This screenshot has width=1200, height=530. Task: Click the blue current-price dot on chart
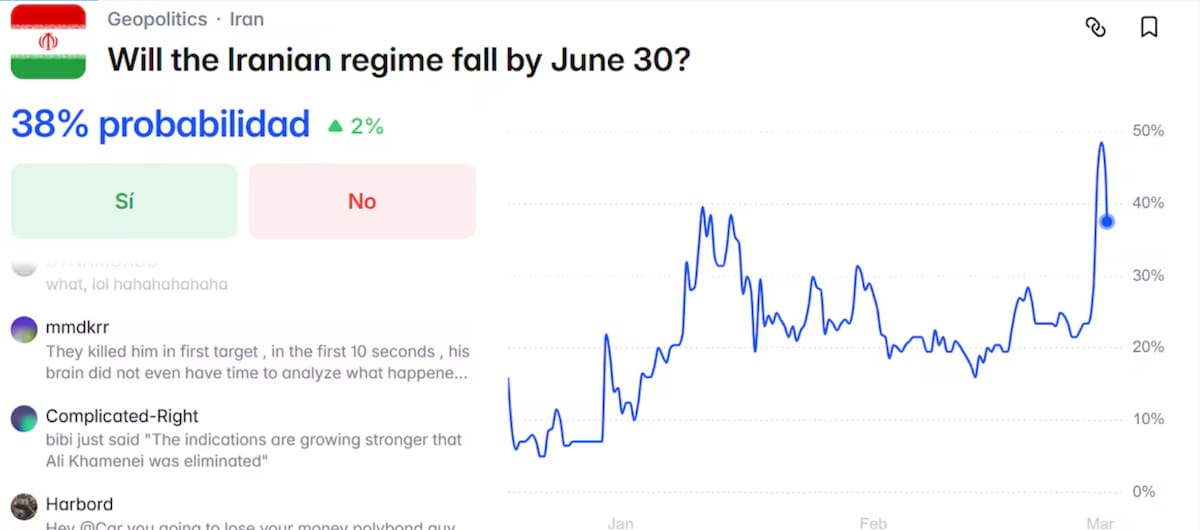pos(1107,221)
